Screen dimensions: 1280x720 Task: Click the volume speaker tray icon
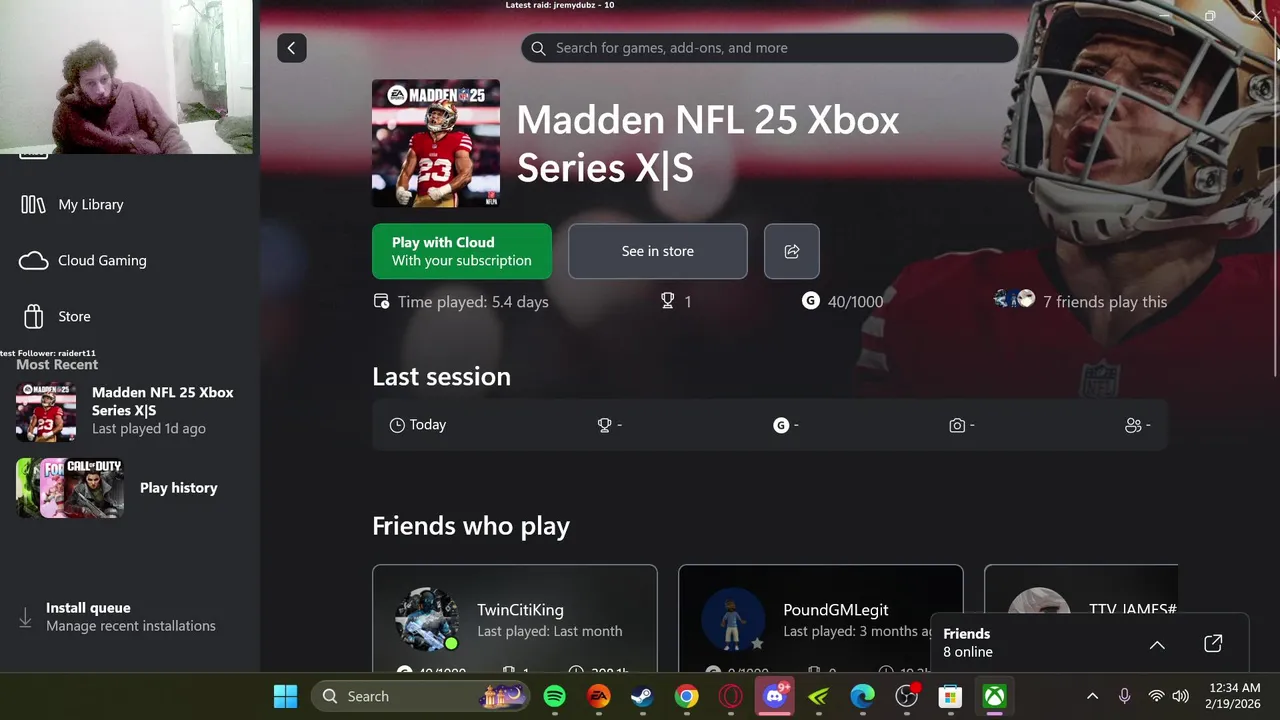[1180, 696]
